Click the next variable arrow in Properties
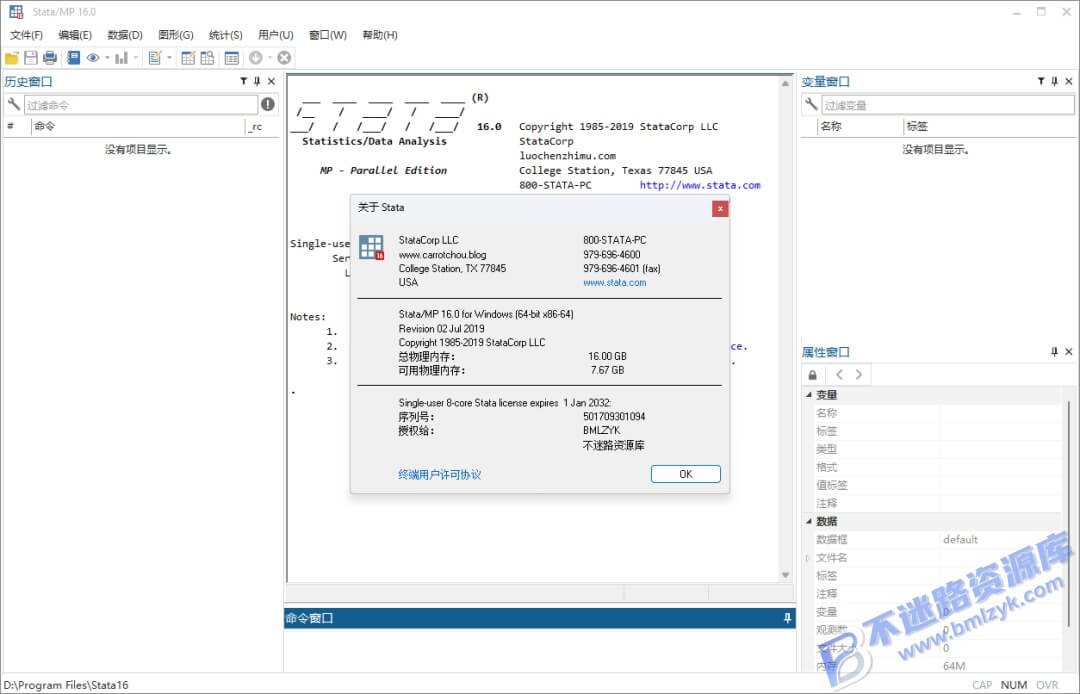 pos(858,375)
